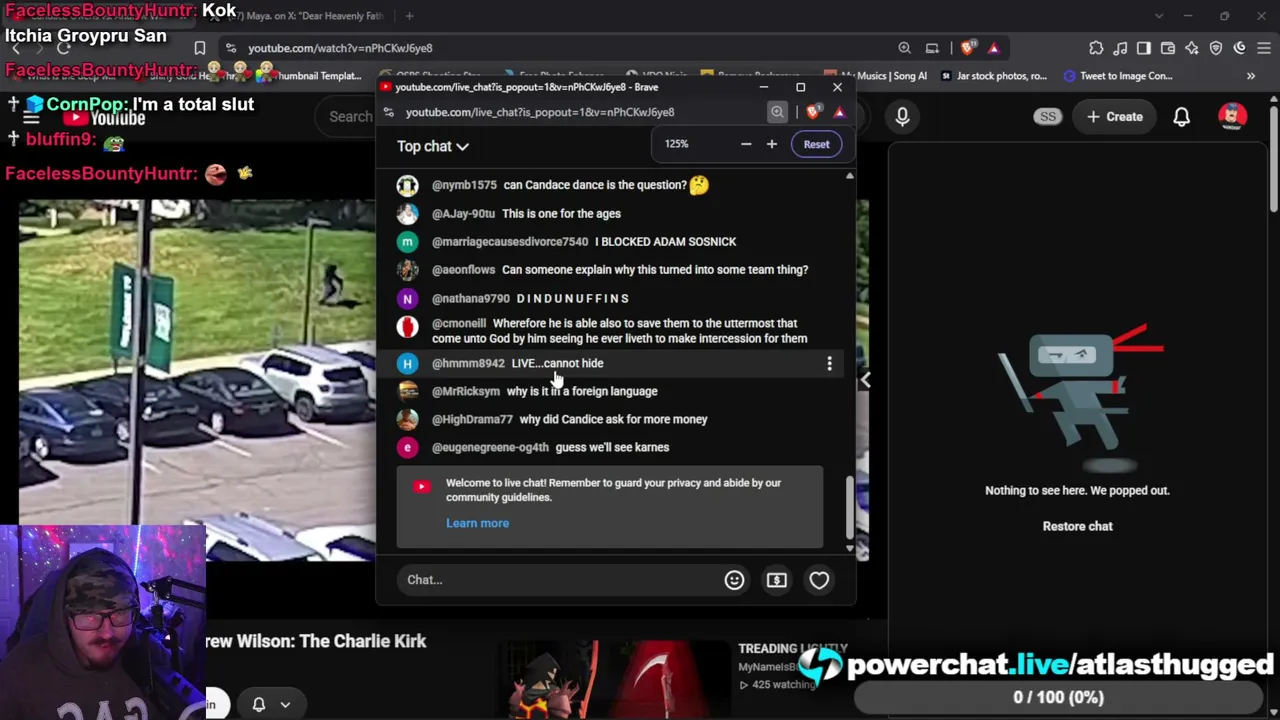The image size is (1280, 720).
Task: Click the playing surveillance video
Action: [197, 380]
